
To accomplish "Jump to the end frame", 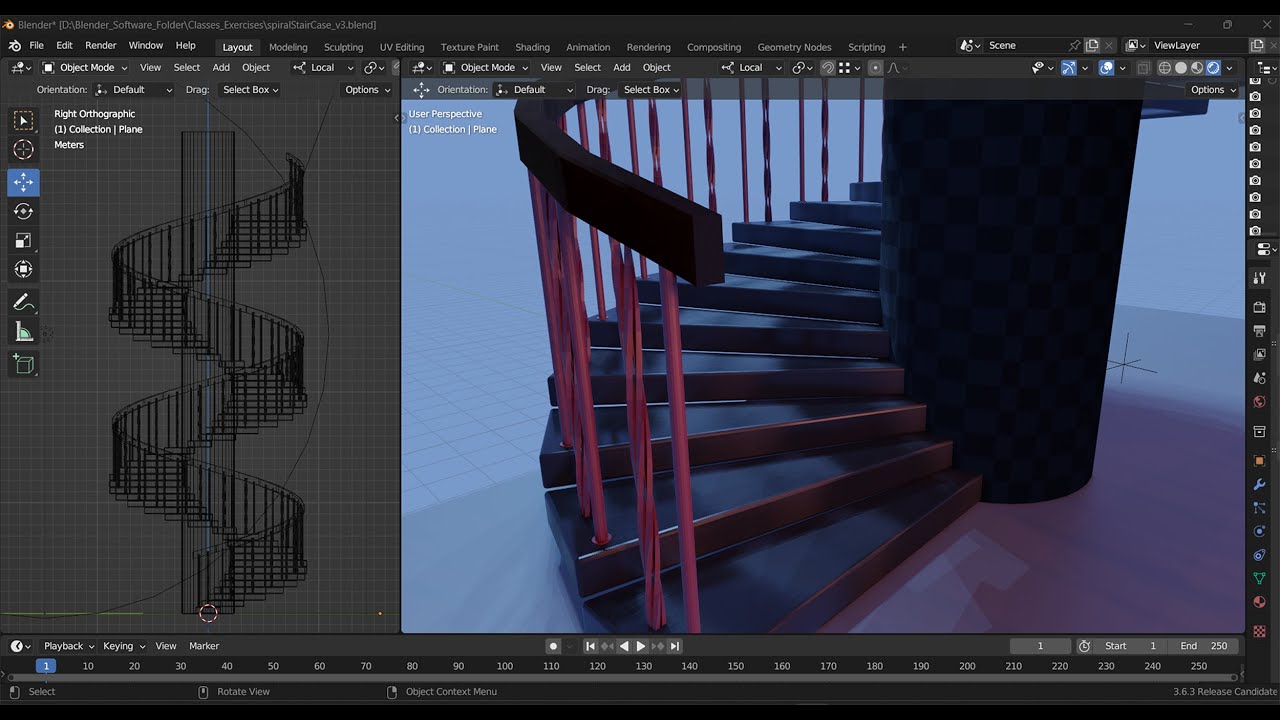I will tap(675, 646).
